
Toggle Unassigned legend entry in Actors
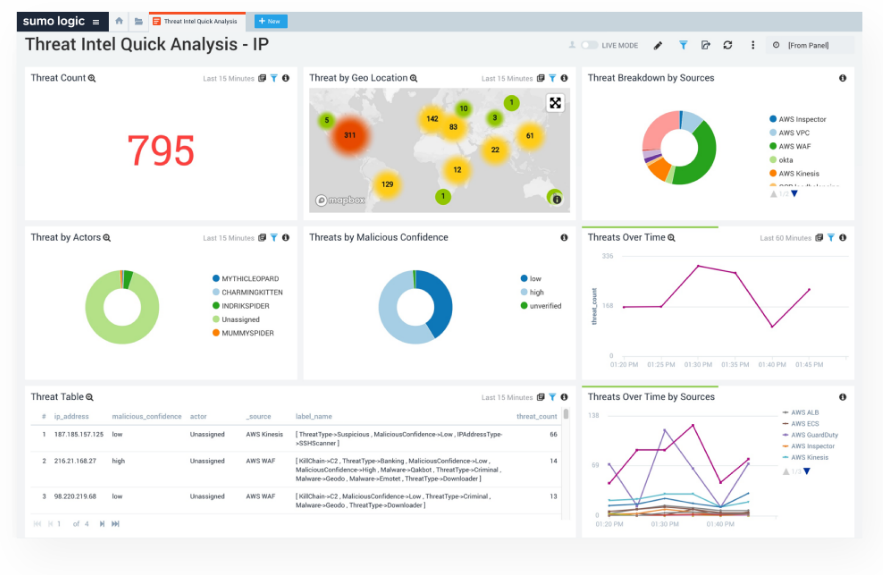point(235,319)
